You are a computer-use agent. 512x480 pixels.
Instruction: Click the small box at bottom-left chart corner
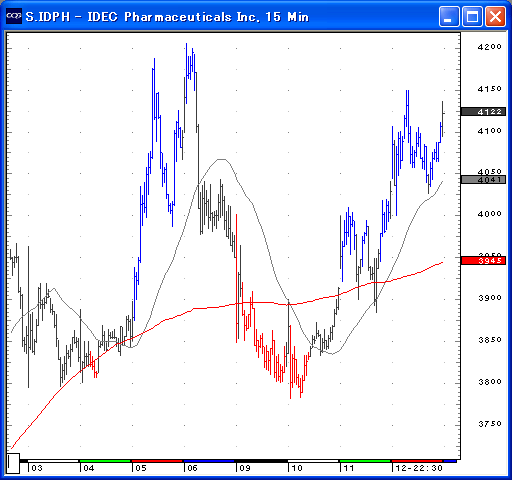(13, 463)
